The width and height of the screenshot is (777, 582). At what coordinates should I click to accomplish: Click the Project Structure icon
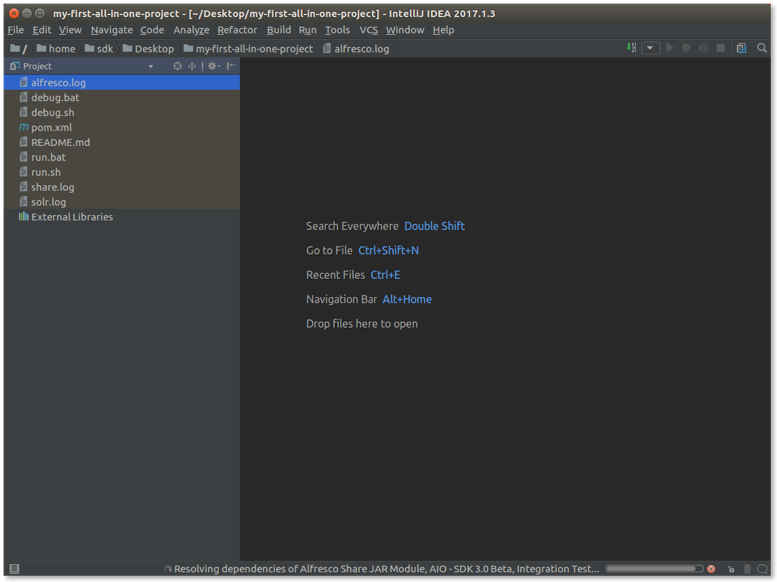pos(741,48)
